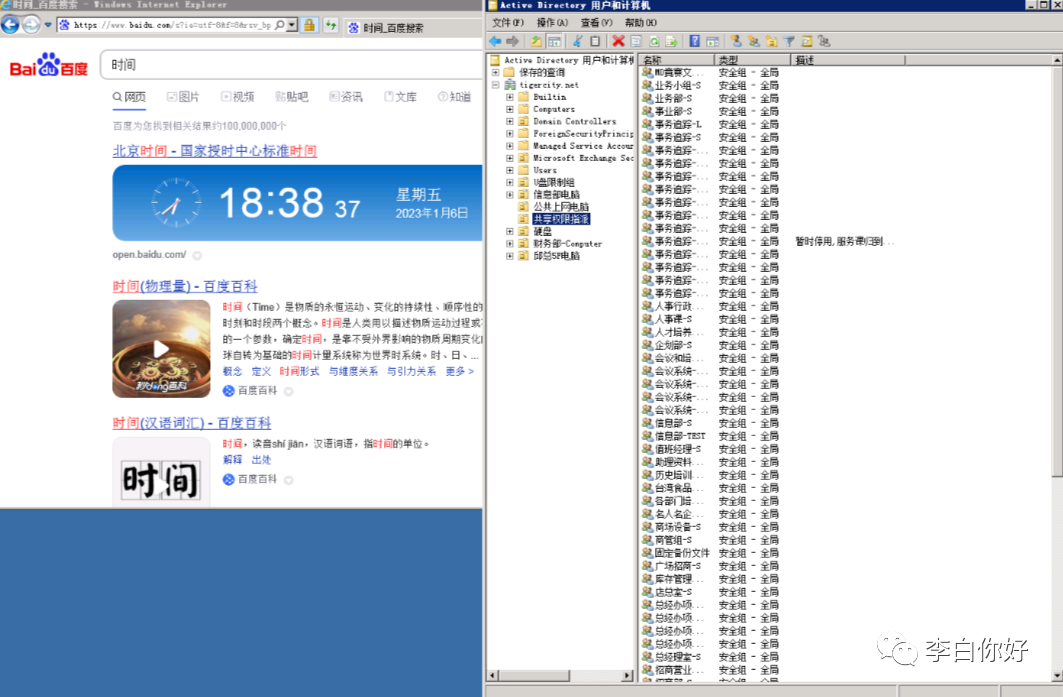The width and height of the screenshot is (1063, 697).
Task: Play the 时间 video thumbnail
Action: [161, 348]
